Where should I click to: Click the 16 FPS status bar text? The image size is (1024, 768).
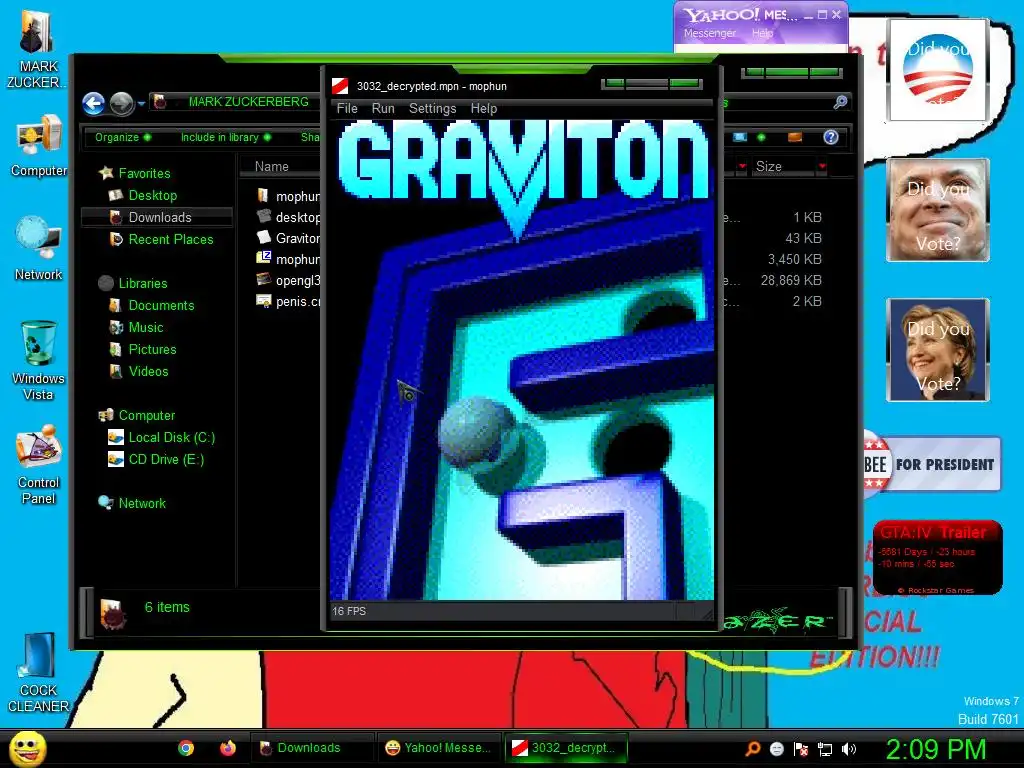[349, 611]
